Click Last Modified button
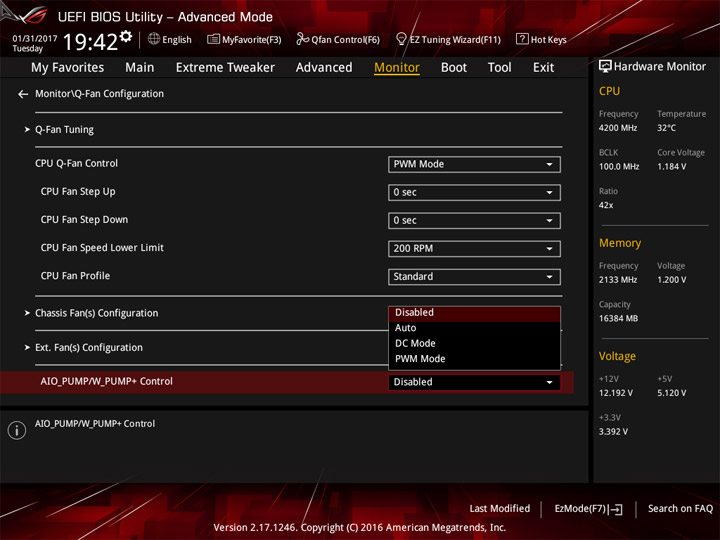The image size is (720, 540). 500,509
